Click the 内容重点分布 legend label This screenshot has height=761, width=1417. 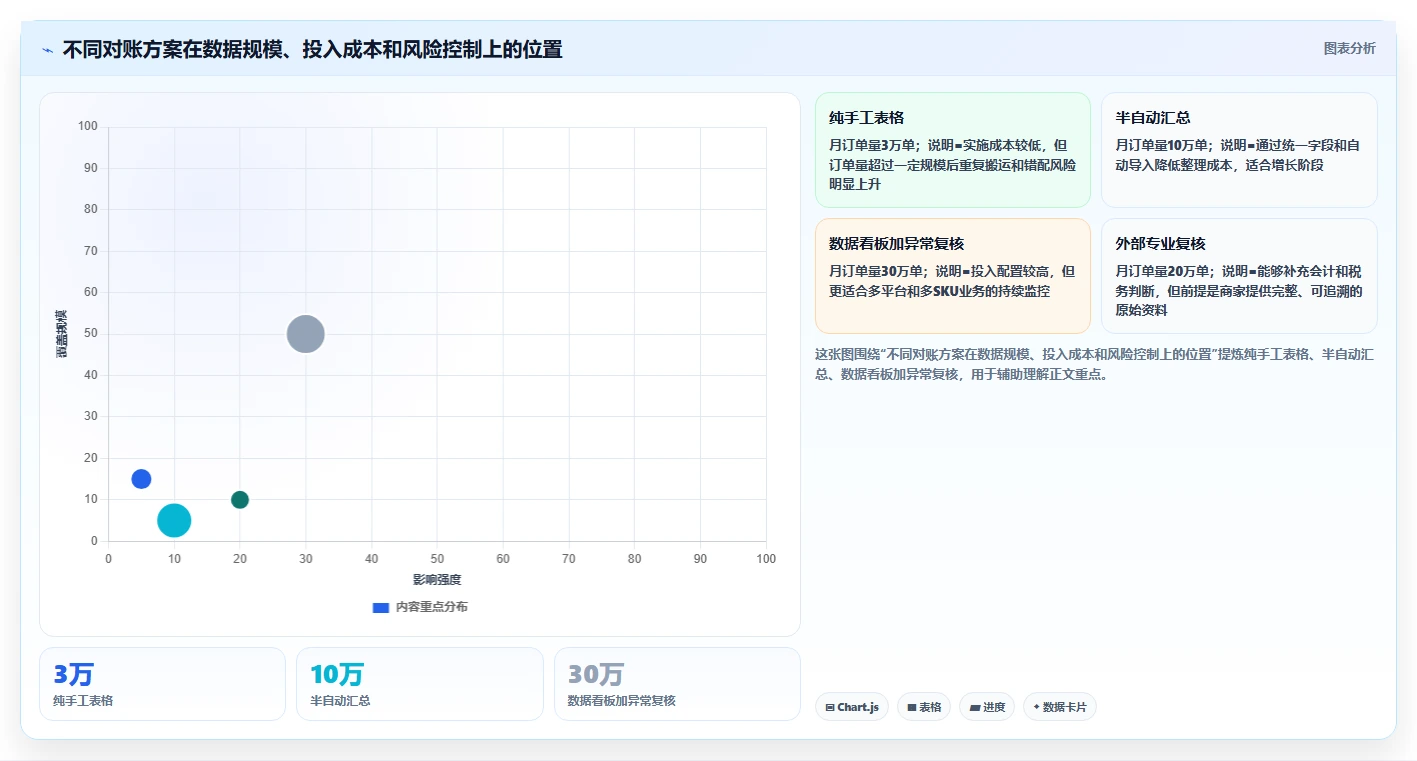[431, 607]
